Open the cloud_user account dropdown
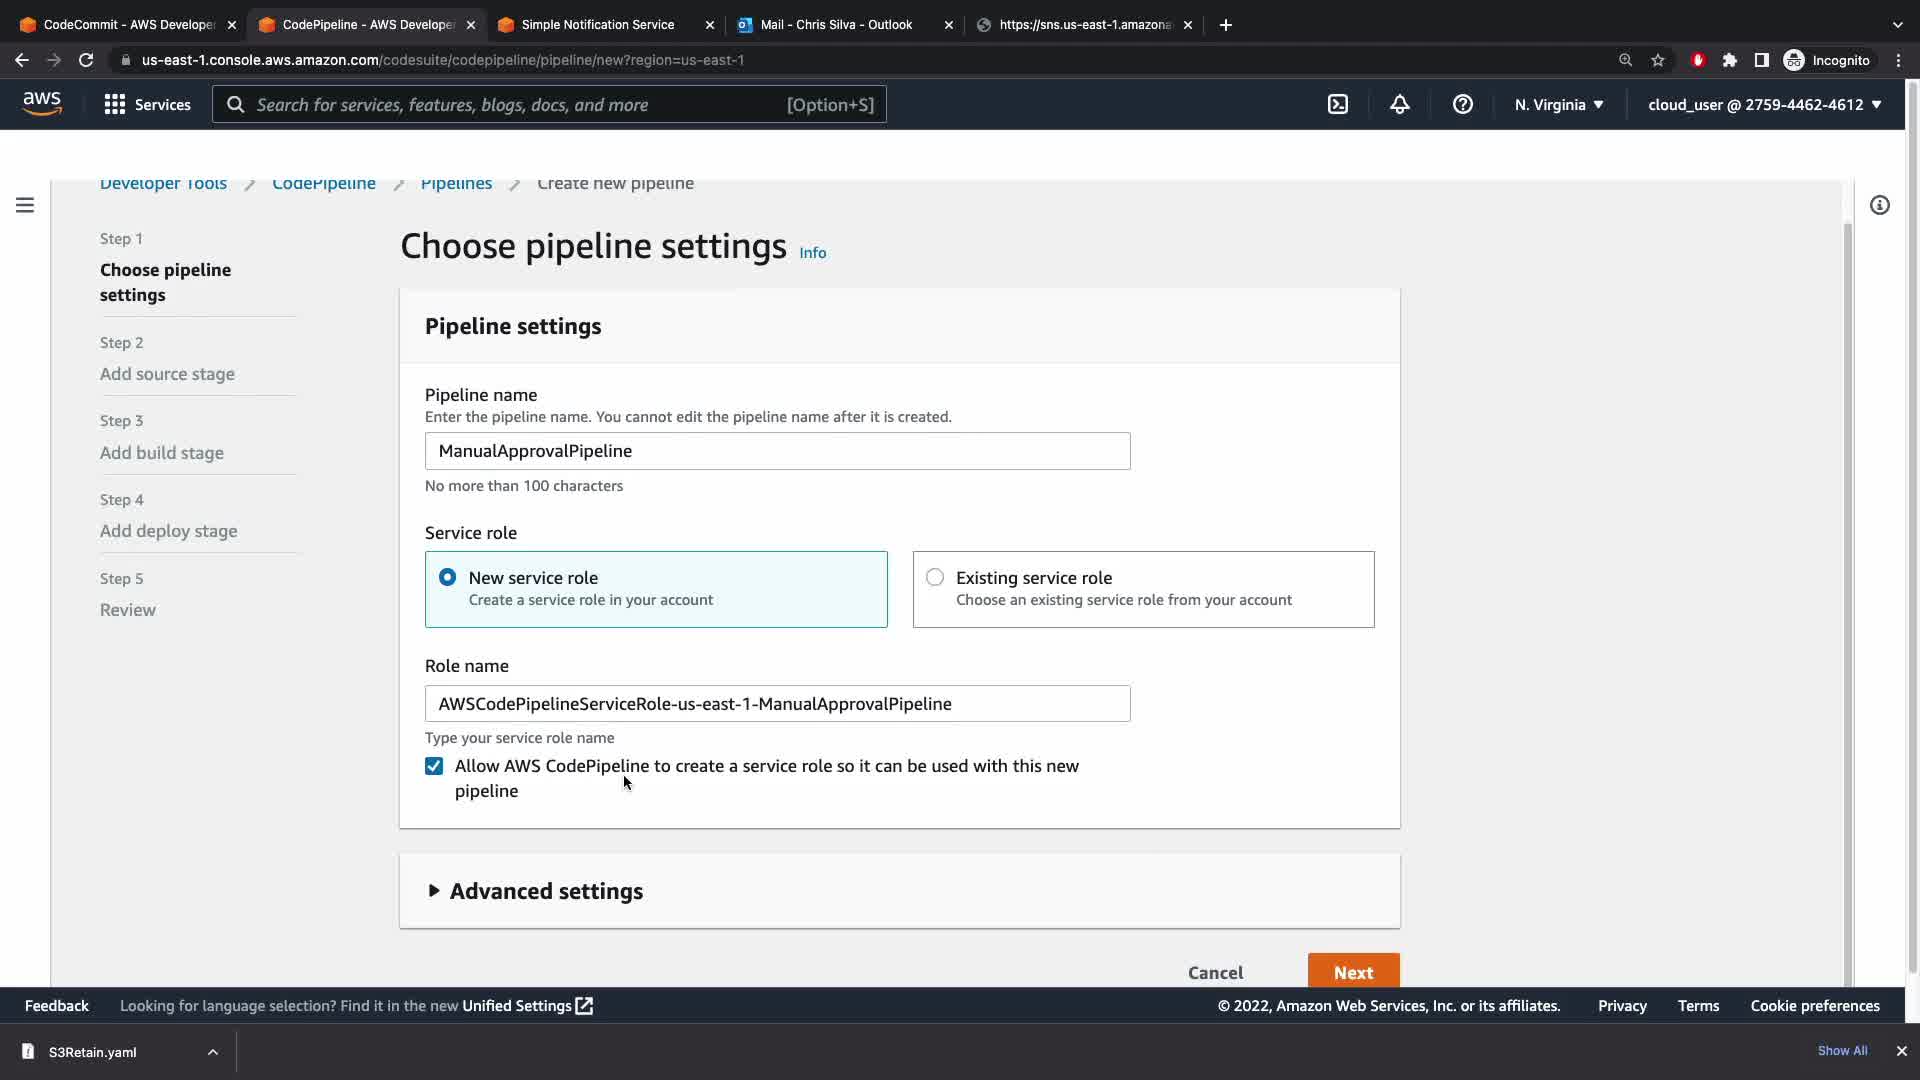 [1764, 104]
